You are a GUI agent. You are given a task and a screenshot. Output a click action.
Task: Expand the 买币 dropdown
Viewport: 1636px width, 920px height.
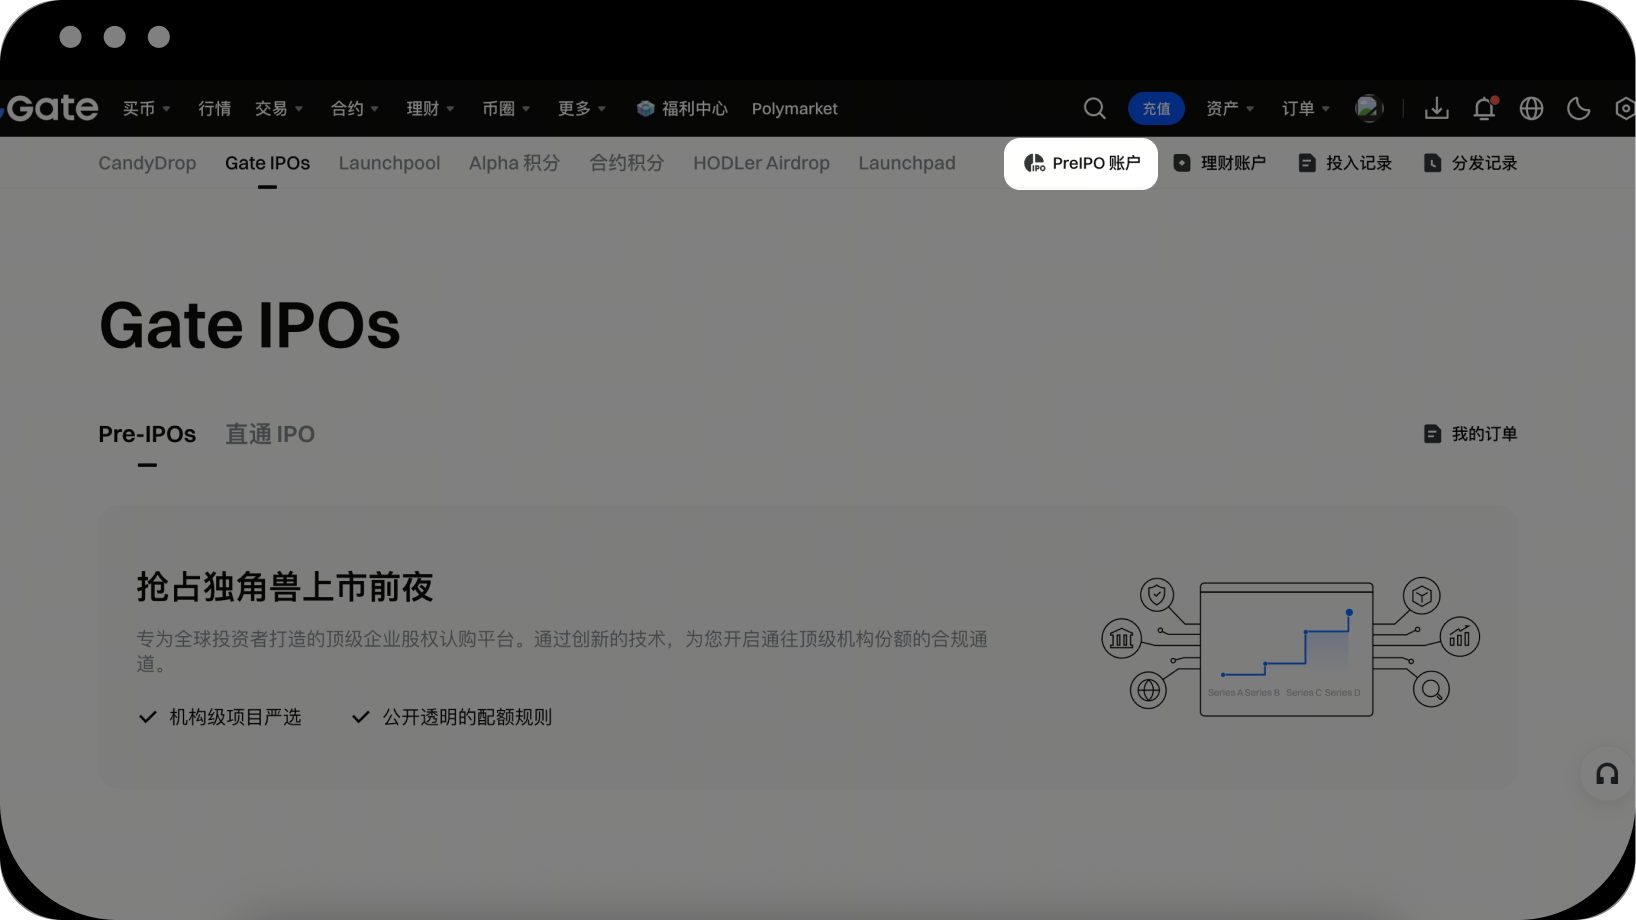(x=146, y=108)
